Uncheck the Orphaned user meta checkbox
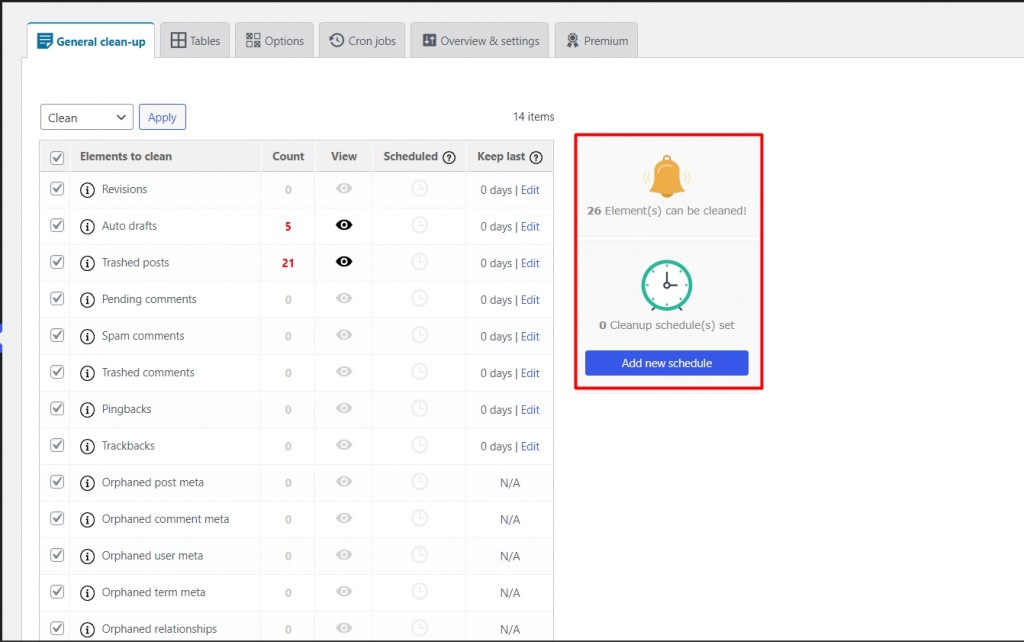Viewport: 1024px width, 642px height. pyautogui.click(x=57, y=554)
